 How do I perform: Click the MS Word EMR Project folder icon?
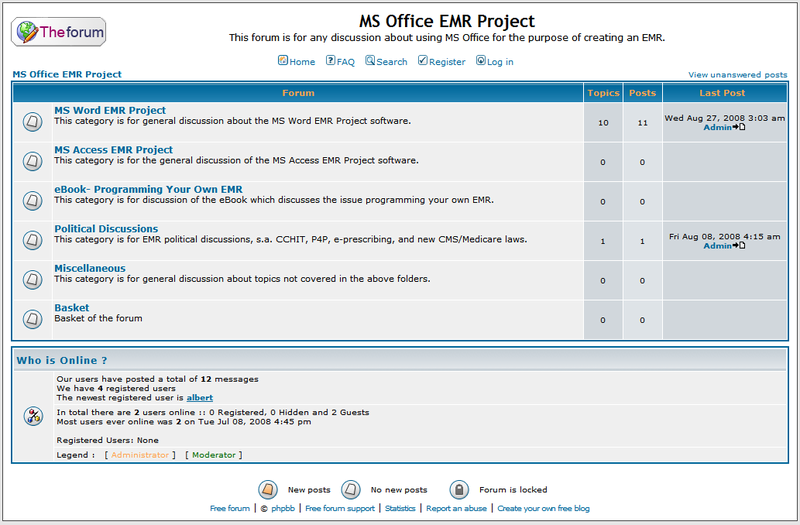click(33, 122)
